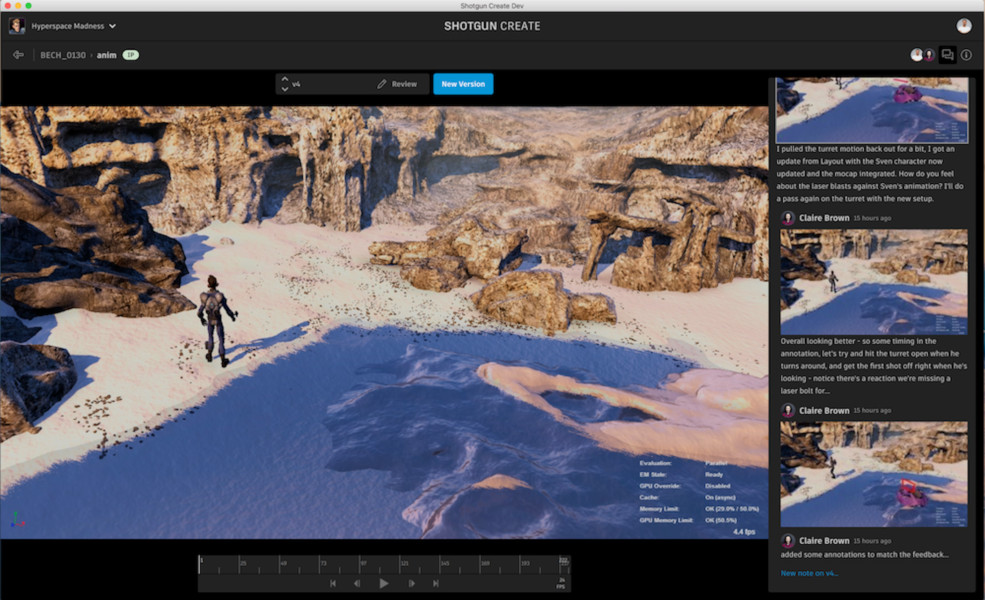The image size is (985, 600).
Task: Open the info details panel icon
Action: click(966, 55)
